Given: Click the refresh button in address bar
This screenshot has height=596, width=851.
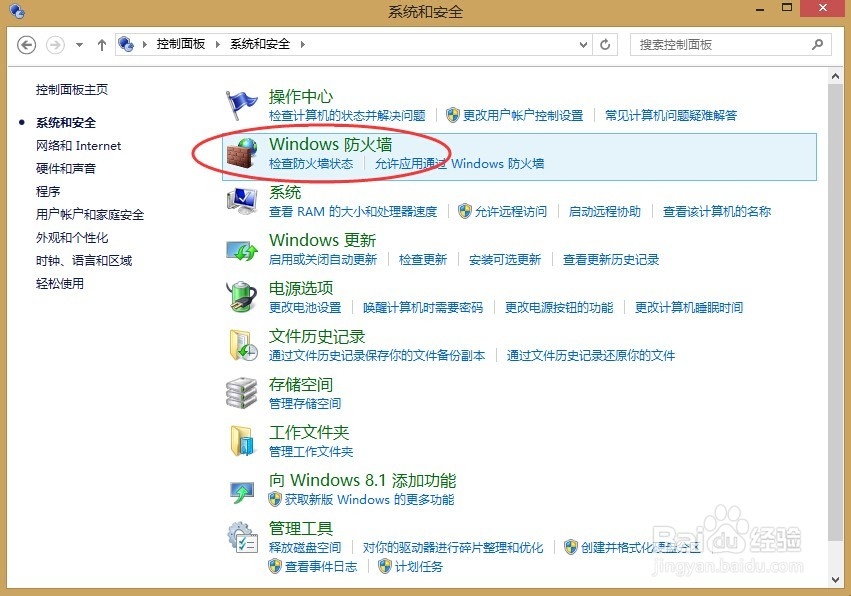Looking at the screenshot, I should 605,45.
